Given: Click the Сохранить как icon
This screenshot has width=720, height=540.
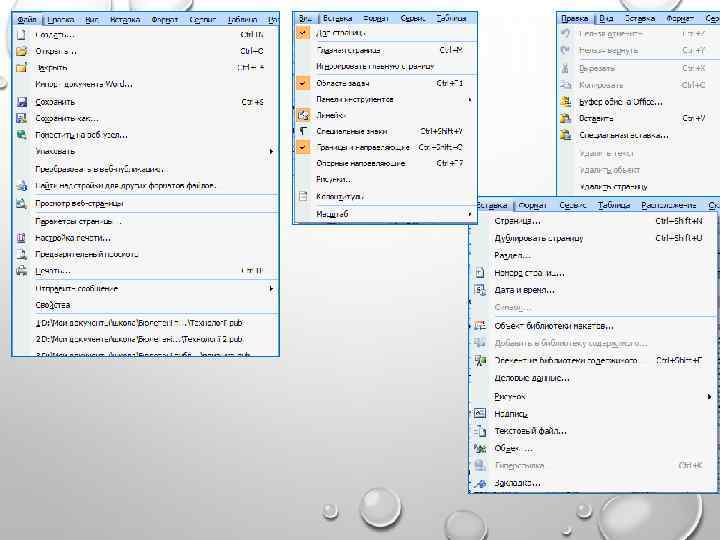Looking at the screenshot, I should [x=22, y=118].
